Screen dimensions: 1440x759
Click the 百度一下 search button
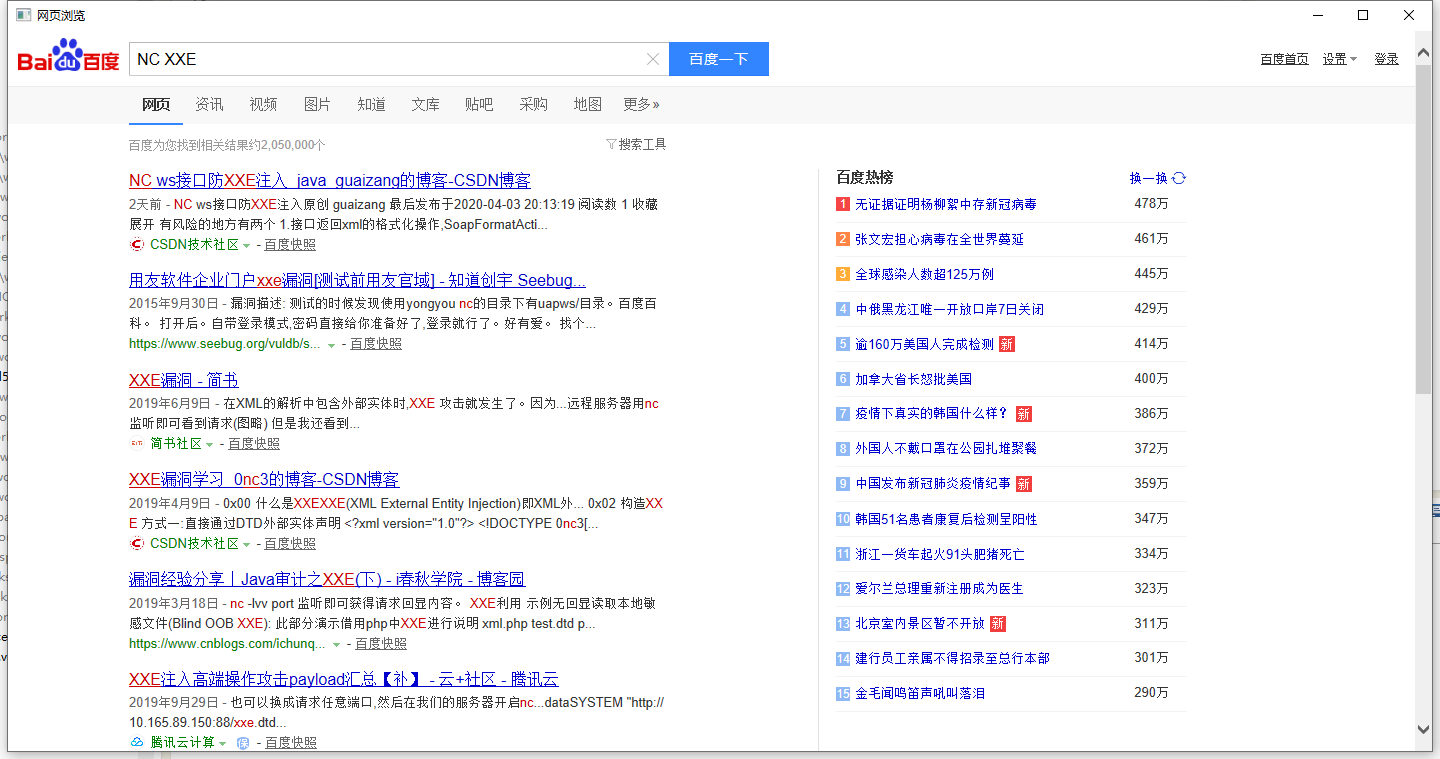click(718, 59)
